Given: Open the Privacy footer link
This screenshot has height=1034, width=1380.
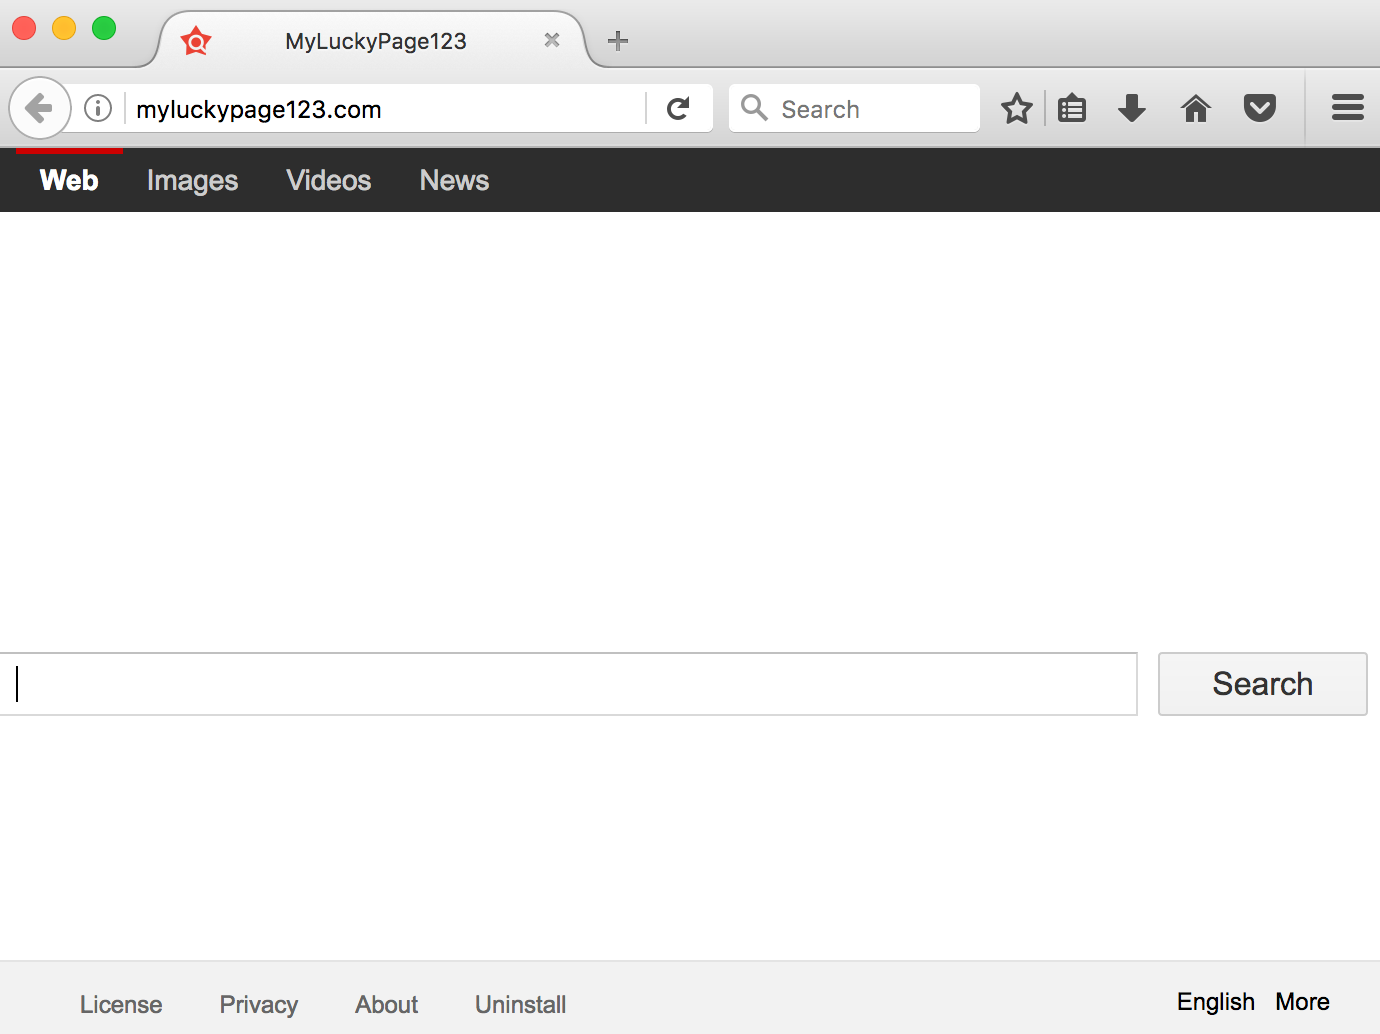Looking at the screenshot, I should (259, 1004).
